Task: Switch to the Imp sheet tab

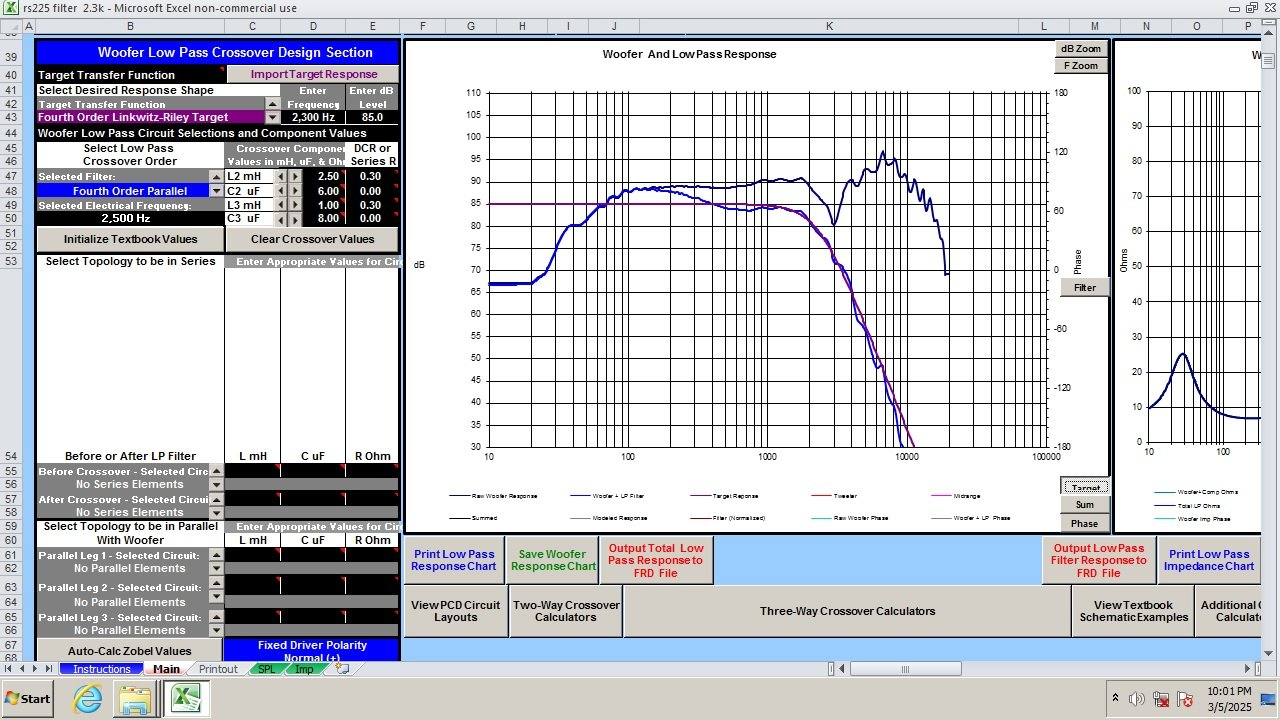Action: pyautogui.click(x=304, y=669)
